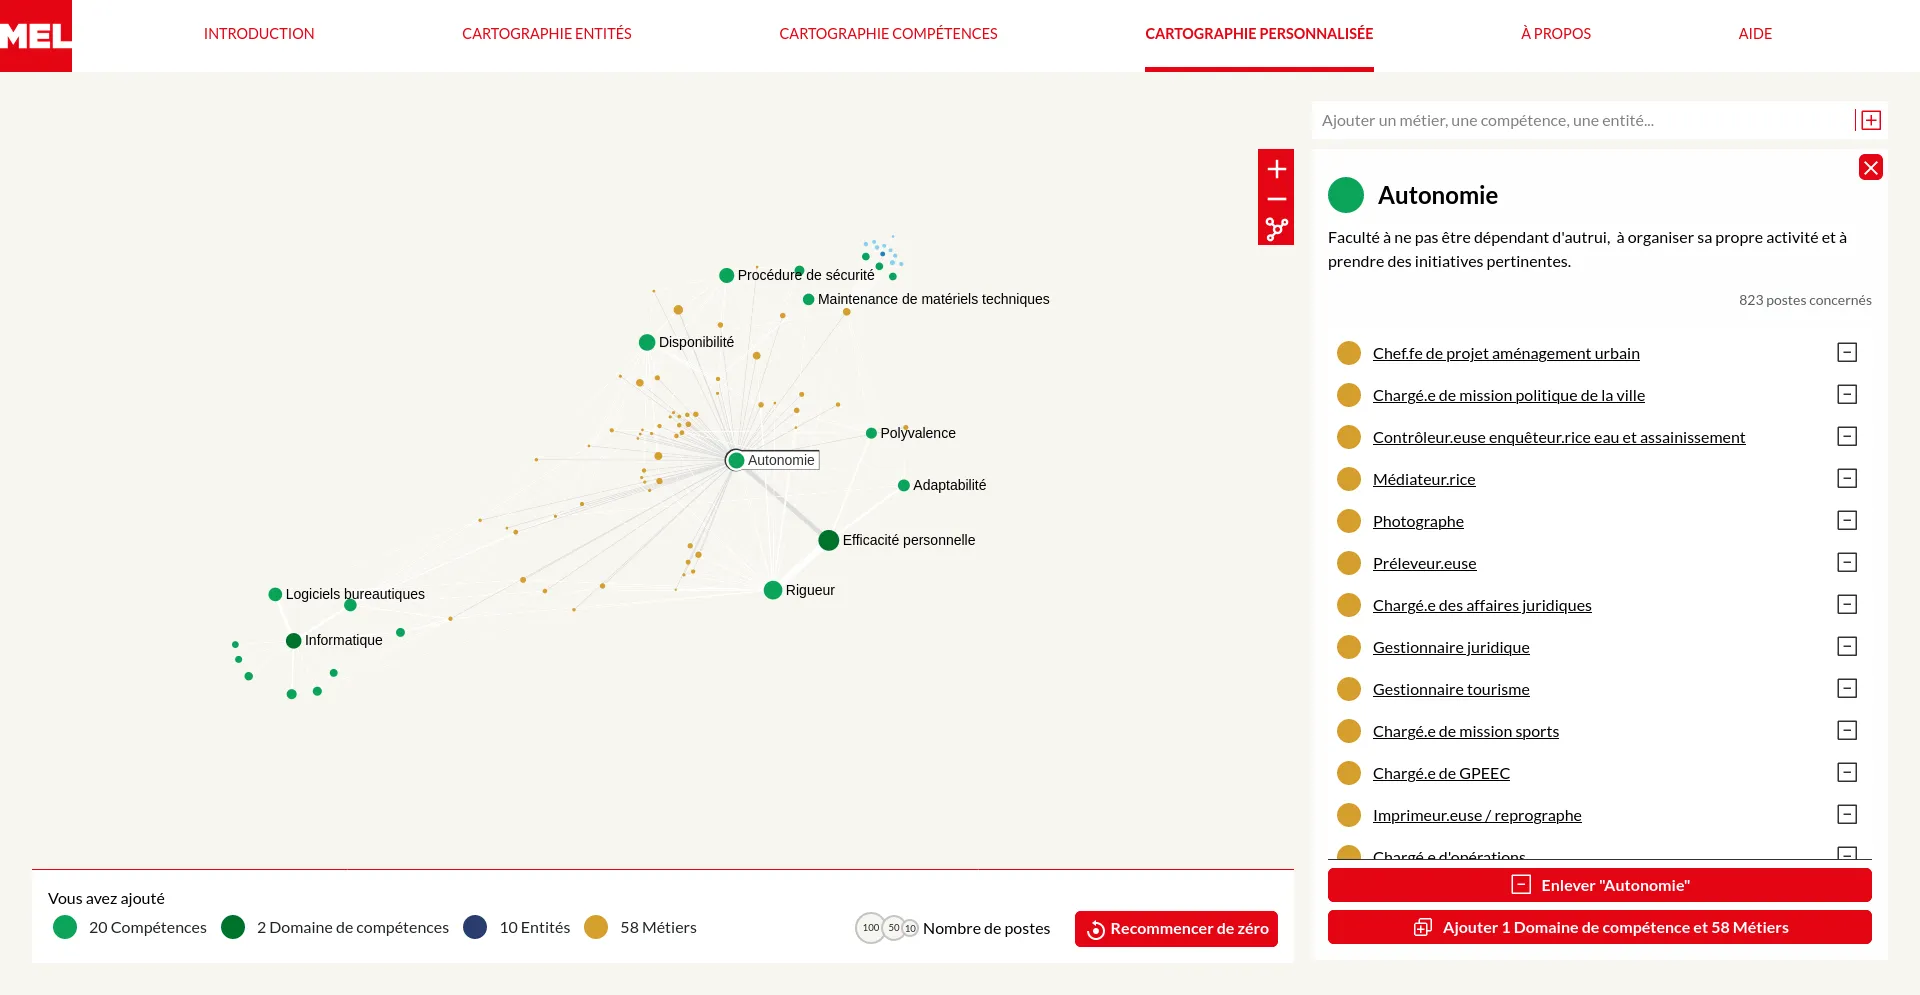
Task: Open the Cartographie Entités tab
Action: tap(546, 34)
